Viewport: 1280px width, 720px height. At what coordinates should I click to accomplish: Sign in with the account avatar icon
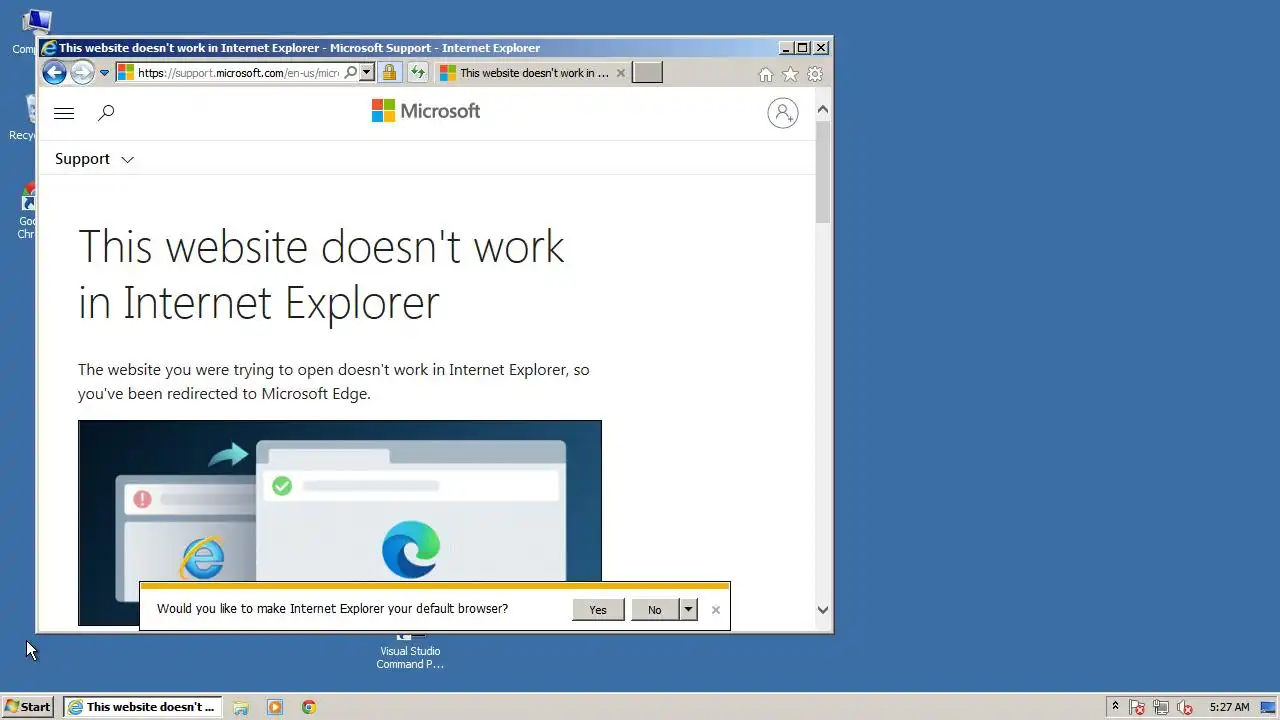pos(783,113)
